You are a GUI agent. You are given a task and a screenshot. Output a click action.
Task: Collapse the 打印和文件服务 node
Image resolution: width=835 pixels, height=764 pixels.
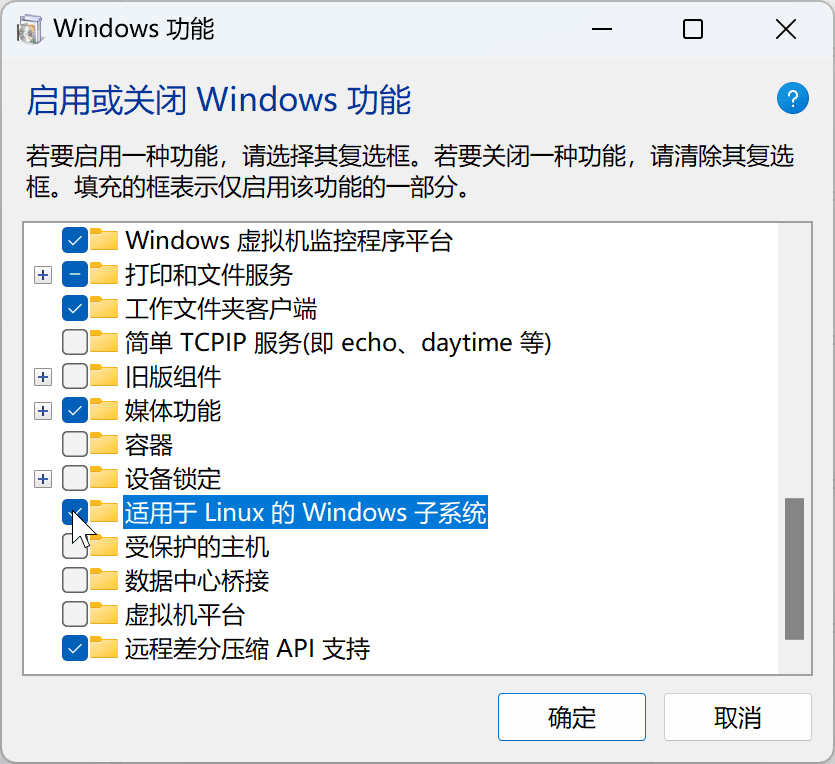click(x=42, y=274)
